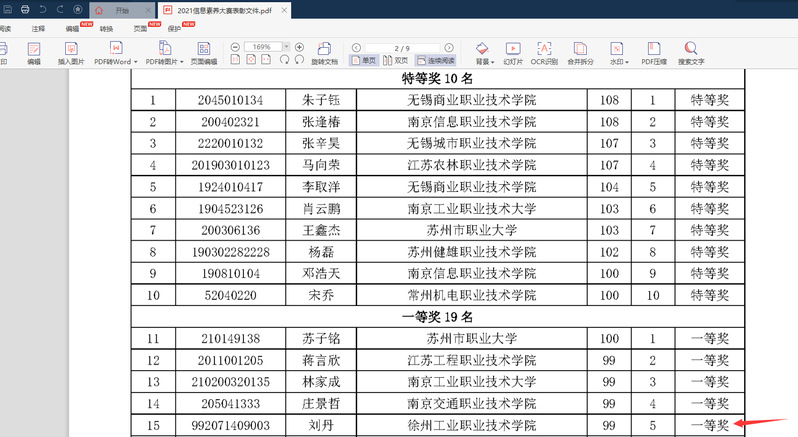This screenshot has height=437, width=798.
Task: Open the 注释 annotation menu tab
Action: point(38,29)
